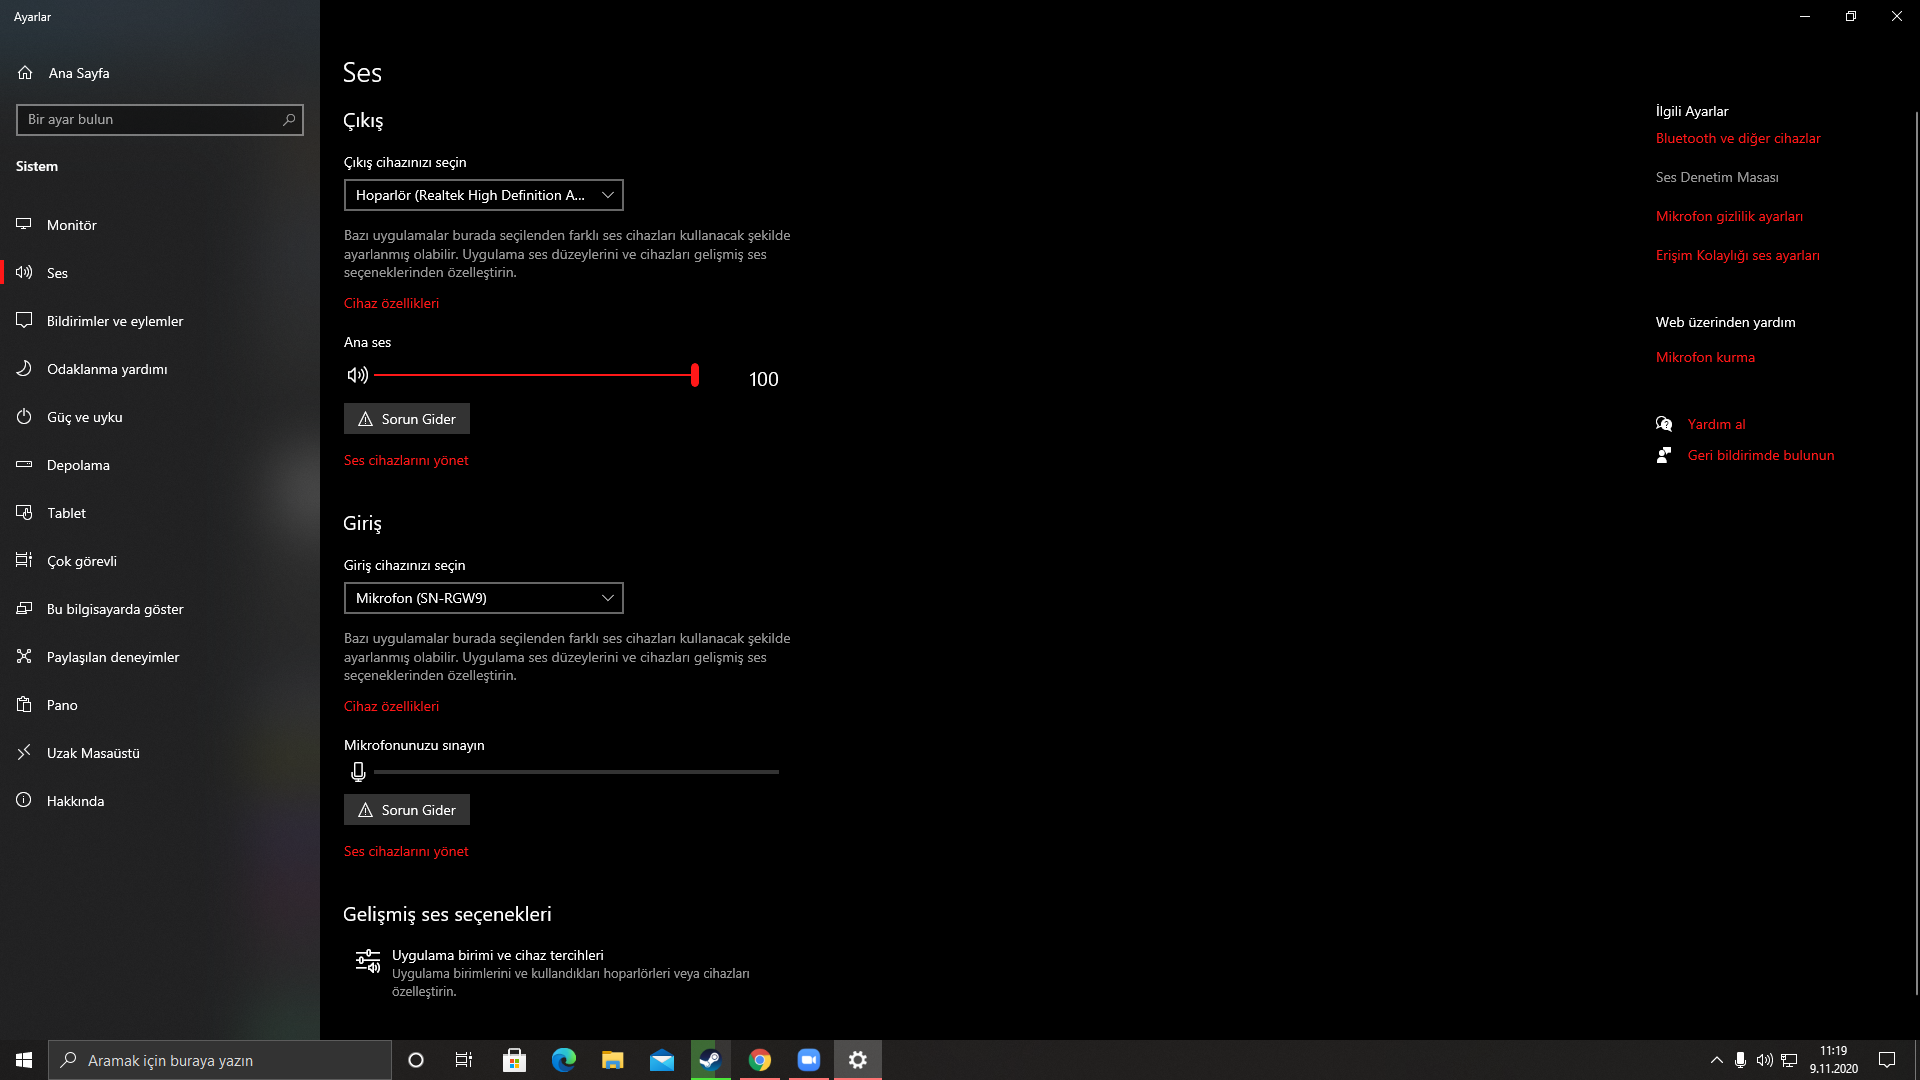Open the Monitör settings page

pos(72,225)
